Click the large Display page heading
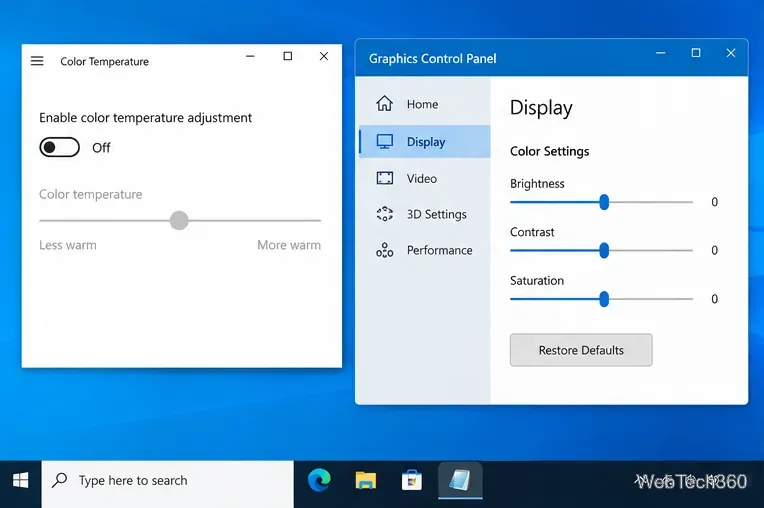Viewport: 764px width, 508px height. (x=541, y=108)
